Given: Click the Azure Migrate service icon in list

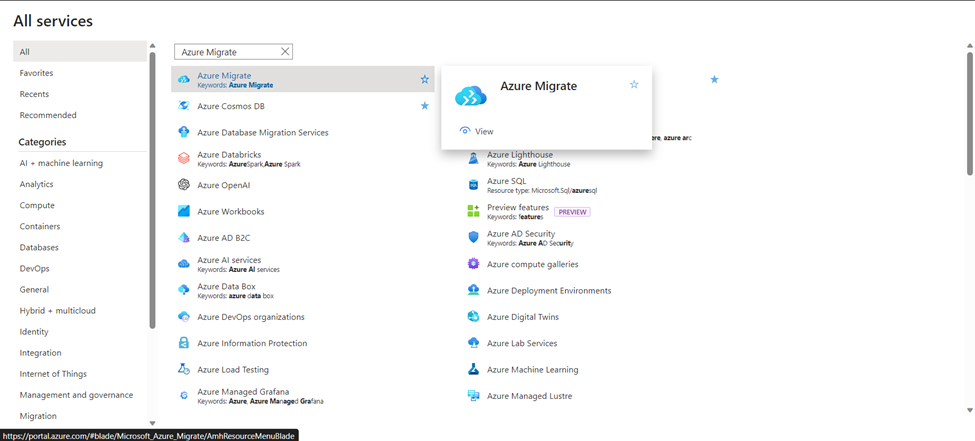Looking at the screenshot, I should [183, 80].
